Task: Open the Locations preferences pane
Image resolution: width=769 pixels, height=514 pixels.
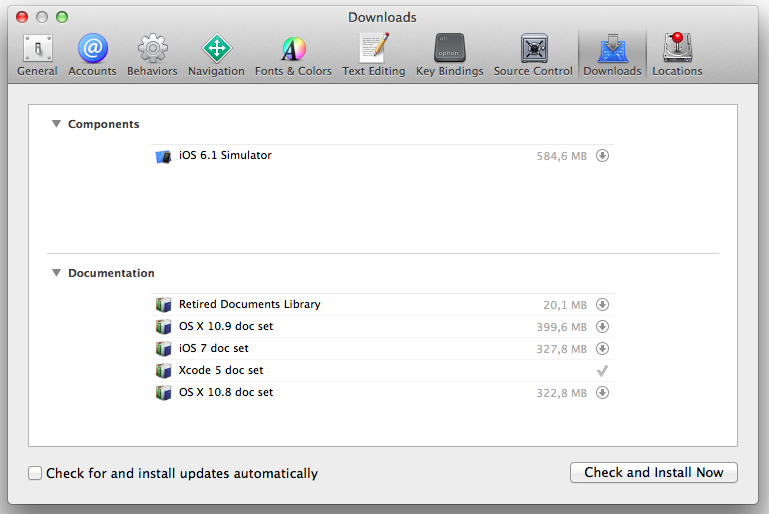Action: pos(677,55)
